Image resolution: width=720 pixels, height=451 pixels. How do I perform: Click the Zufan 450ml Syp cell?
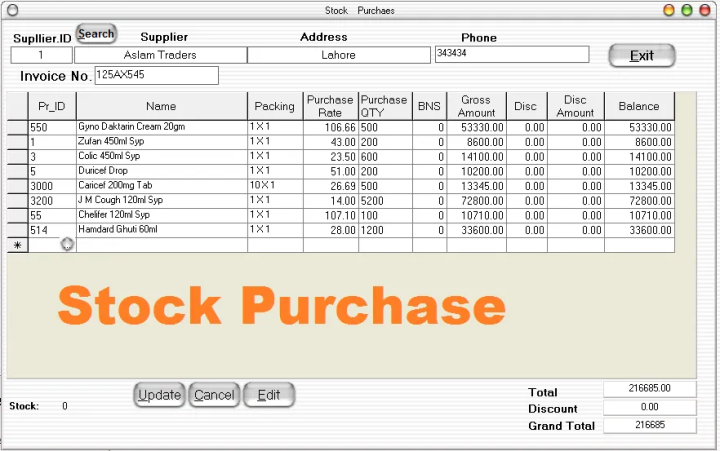click(162, 142)
